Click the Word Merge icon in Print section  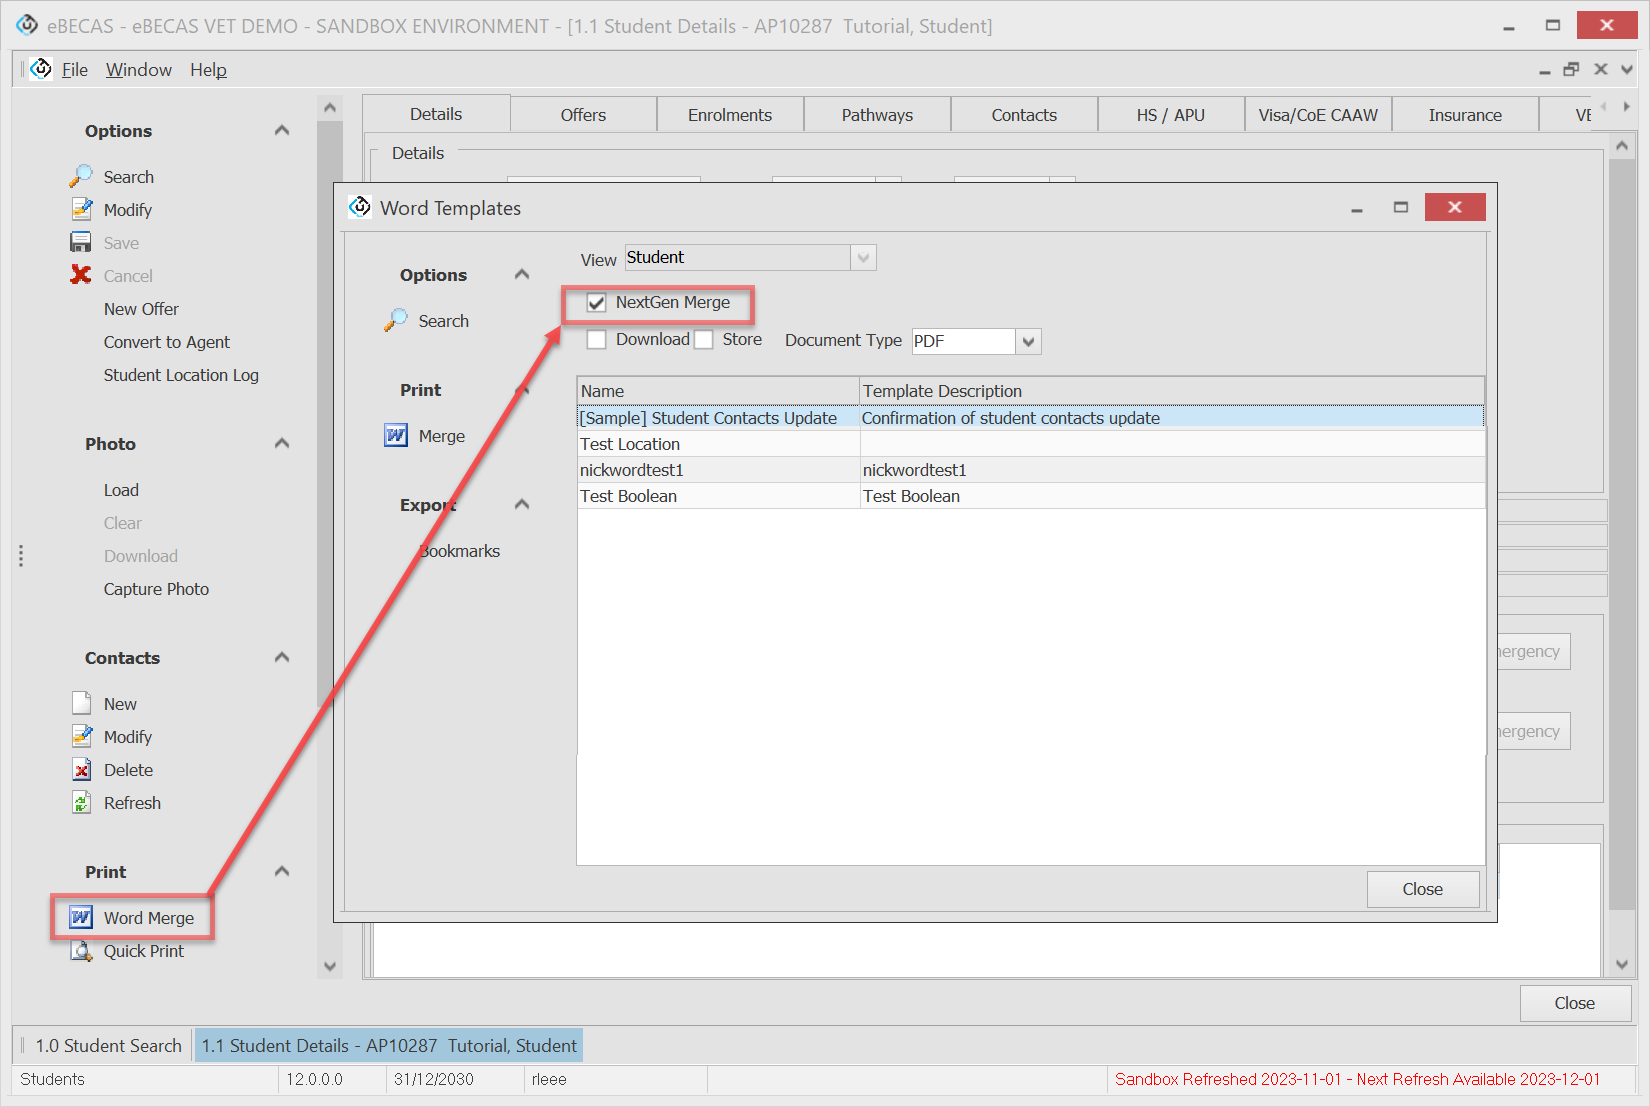click(81, 917)
